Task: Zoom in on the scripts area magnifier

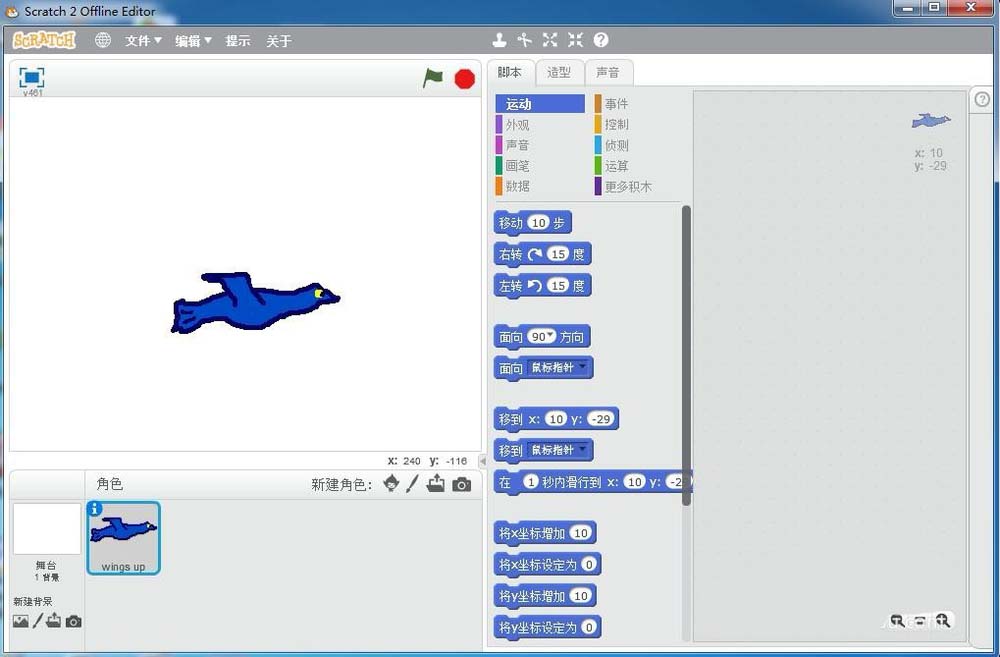Action: click(944, 621)
